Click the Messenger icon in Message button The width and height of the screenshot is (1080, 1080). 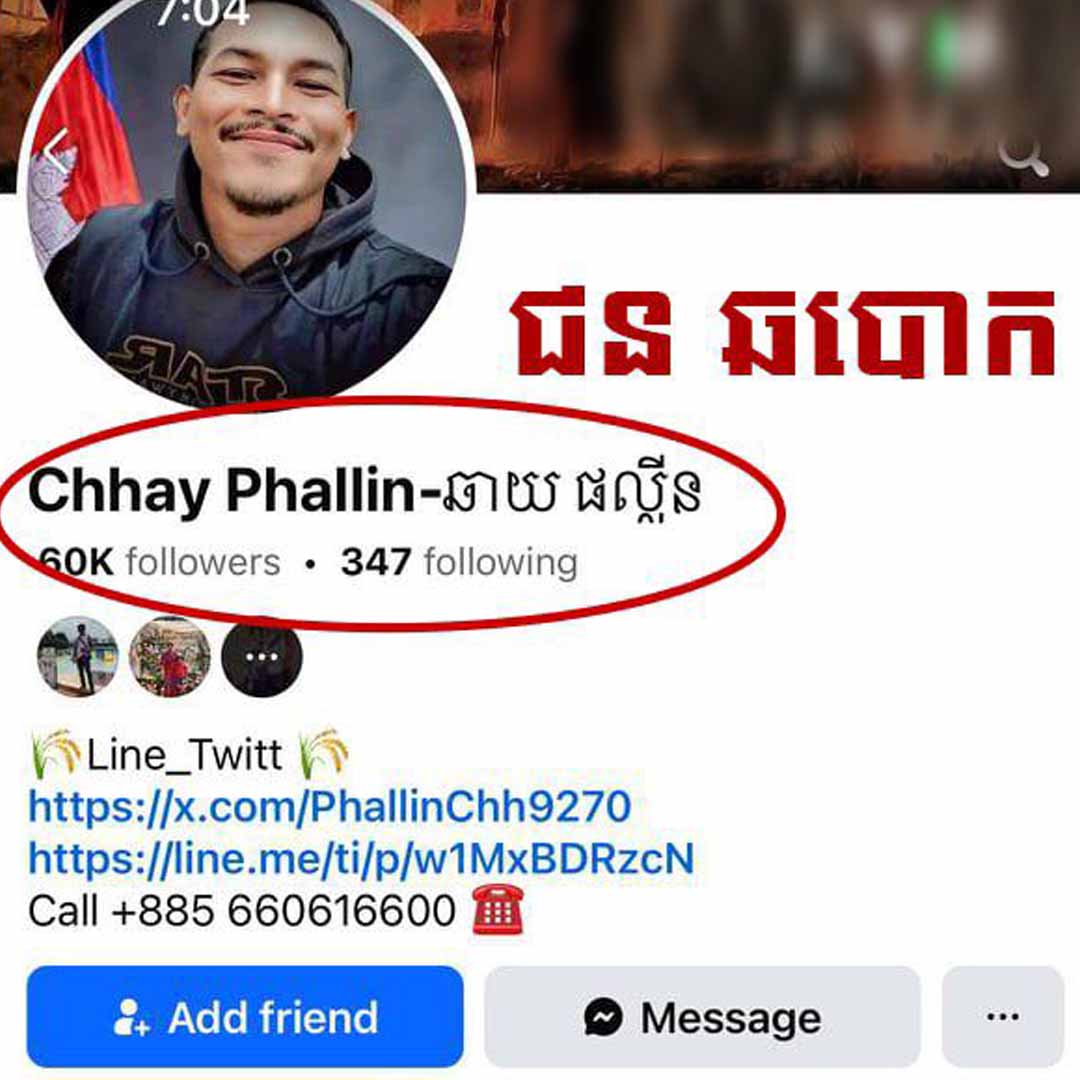pos(603,1017)
